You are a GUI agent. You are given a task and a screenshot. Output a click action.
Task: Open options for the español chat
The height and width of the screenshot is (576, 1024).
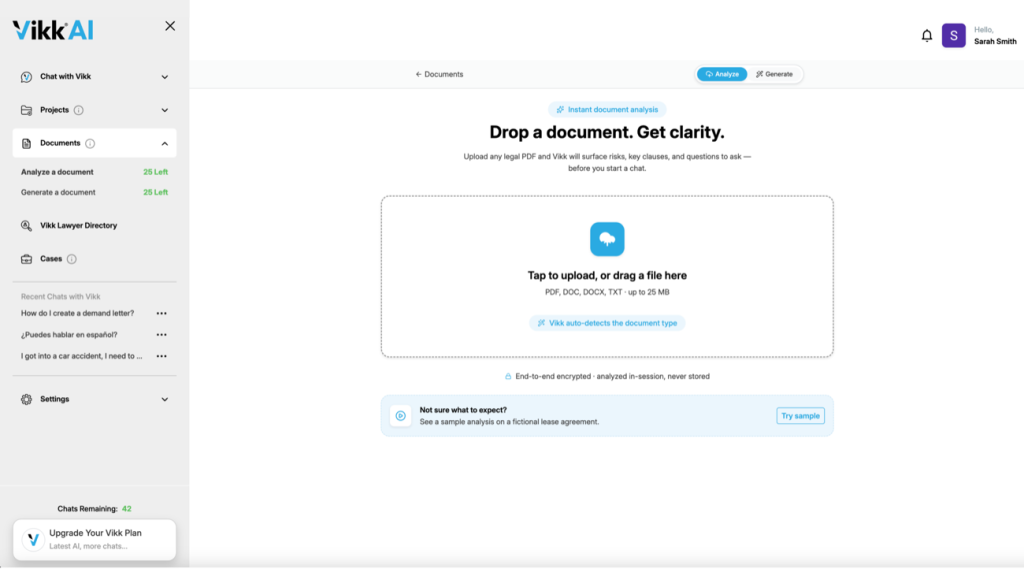point(161,335)
